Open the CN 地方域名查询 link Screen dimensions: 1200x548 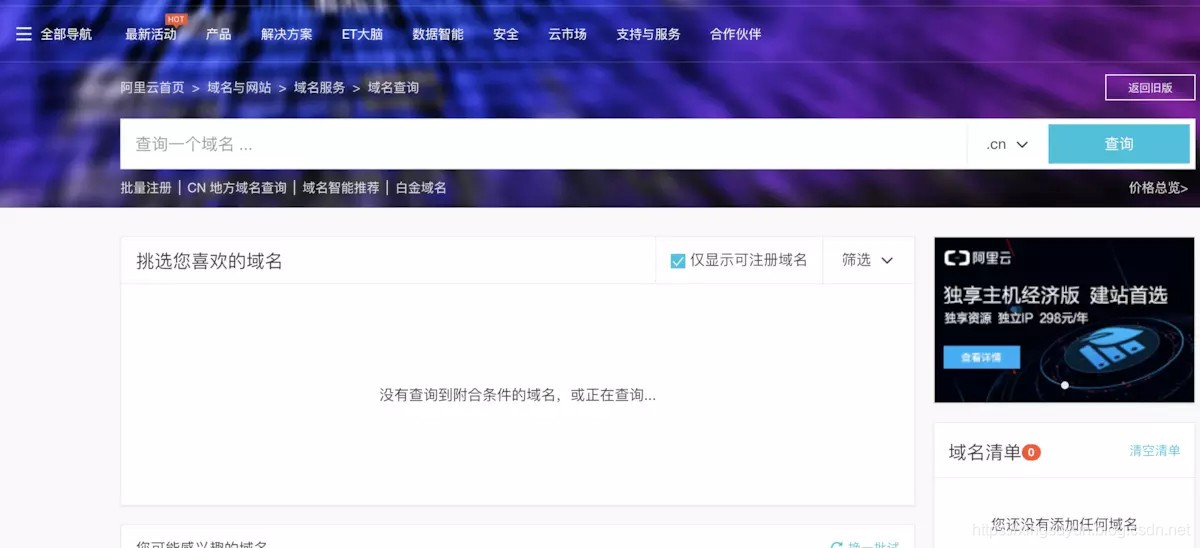(x=237, y=188)
